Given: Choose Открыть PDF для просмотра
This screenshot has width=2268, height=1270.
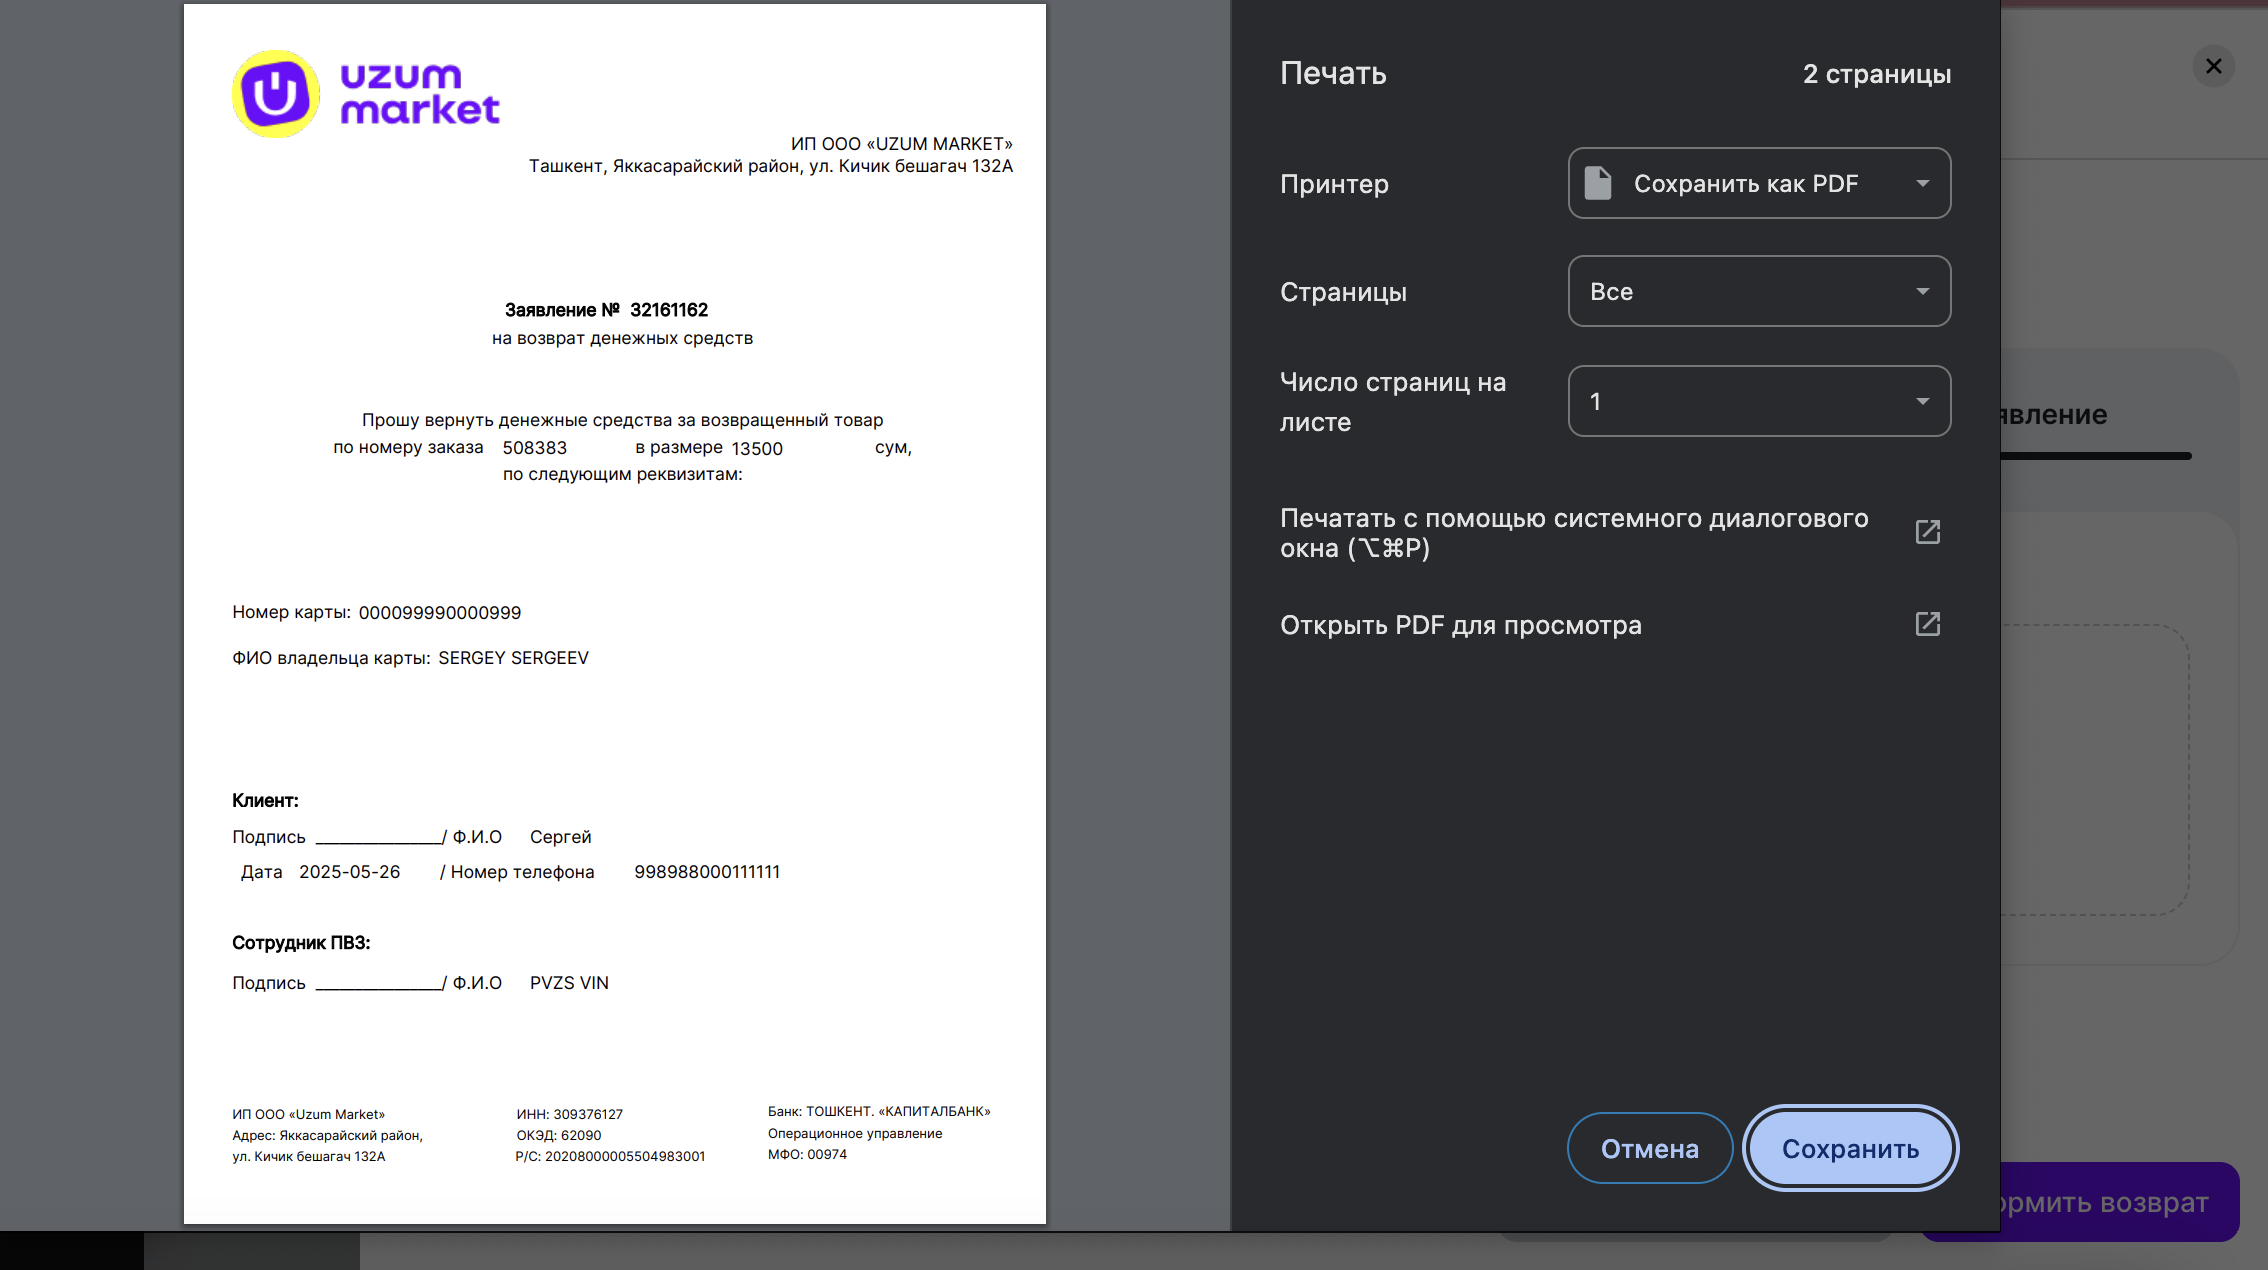Looking at the screenshot, I should click(x=1460, y=625).
